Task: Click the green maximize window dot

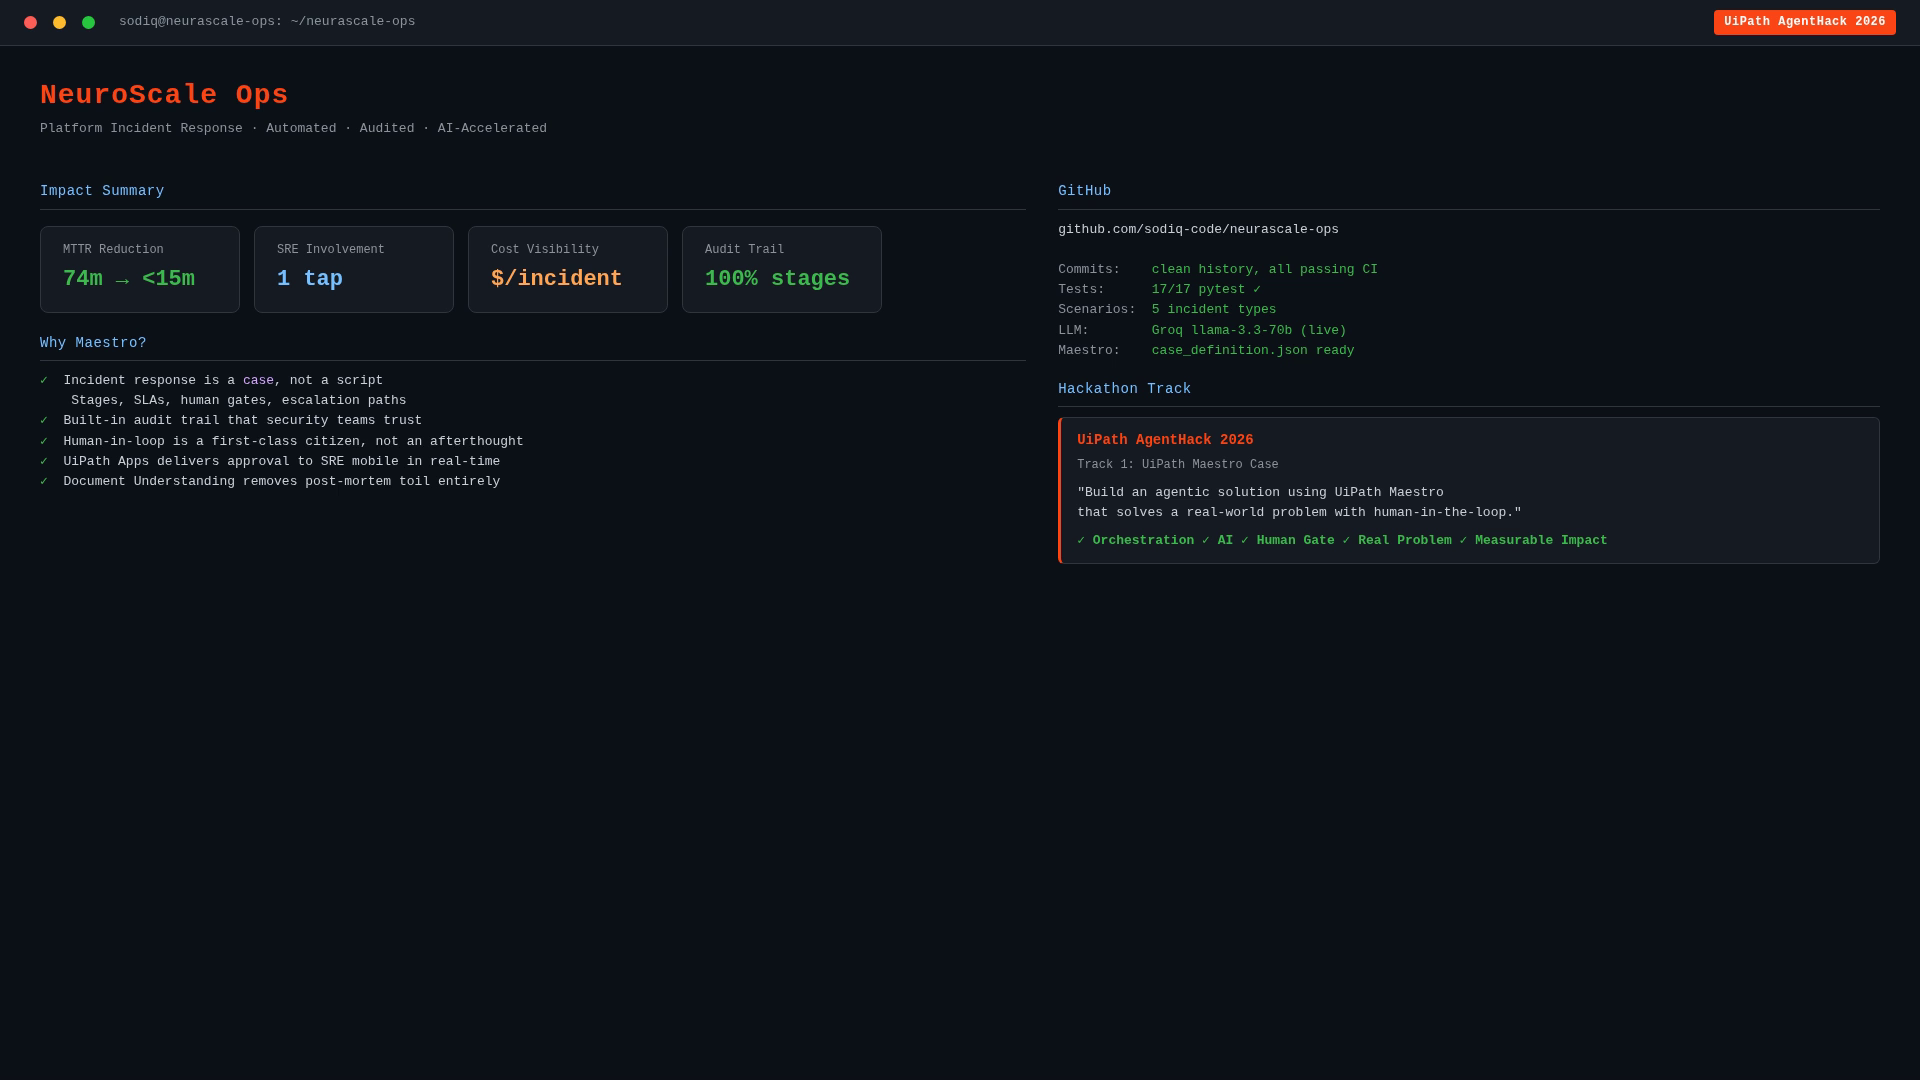Action: click(88, 22)
